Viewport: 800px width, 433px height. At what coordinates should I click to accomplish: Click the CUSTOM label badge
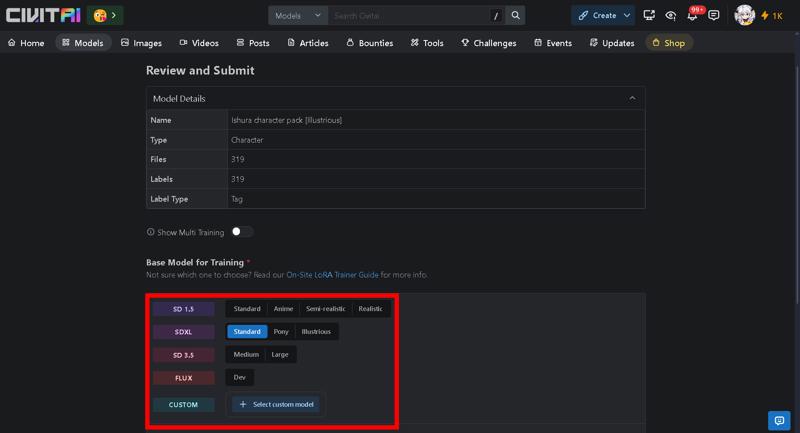coord(183,404)
